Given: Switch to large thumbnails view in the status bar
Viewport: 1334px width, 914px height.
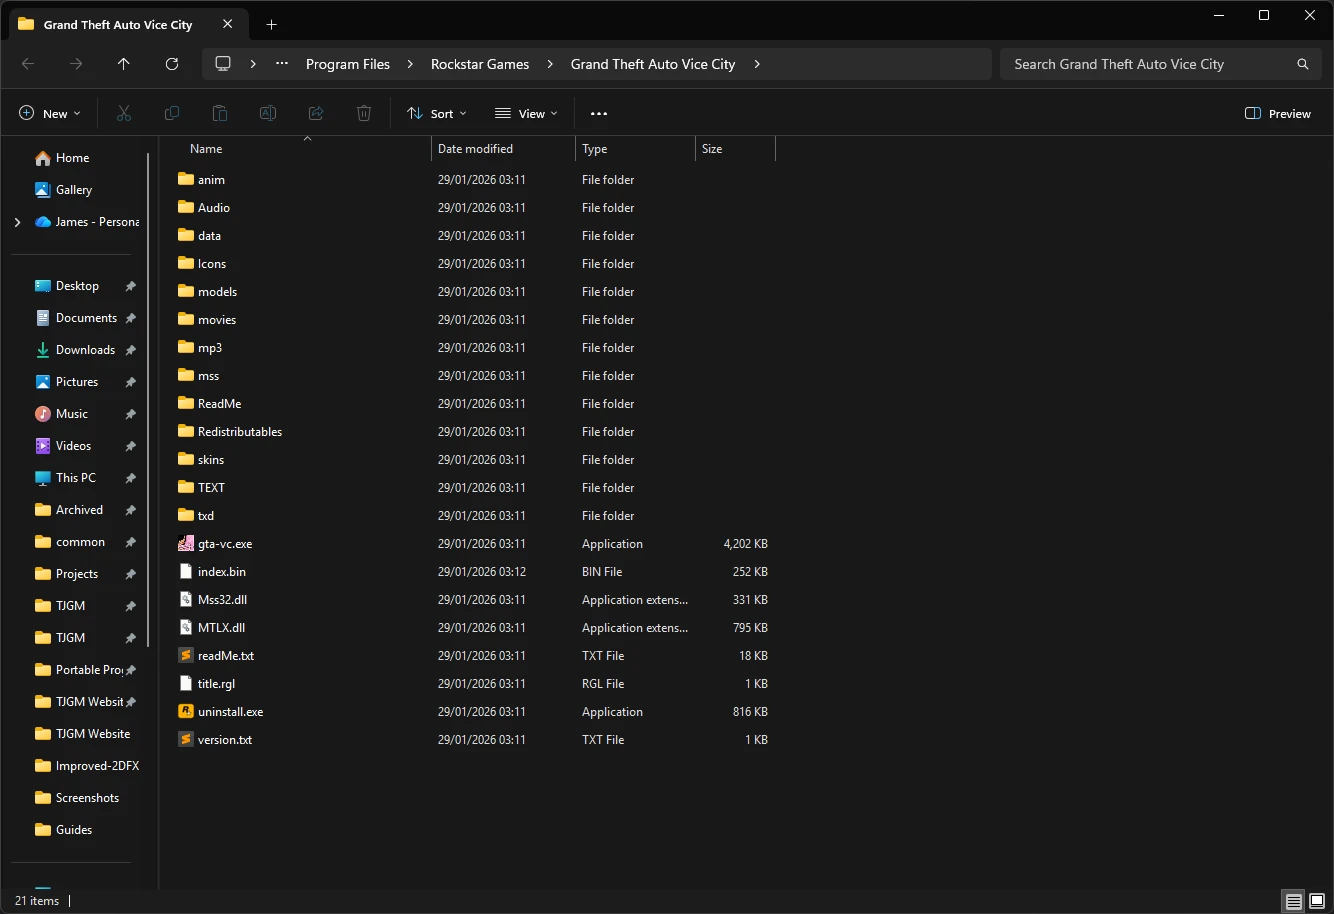Looking at the screenshot, I should [x=1316, y=901].
